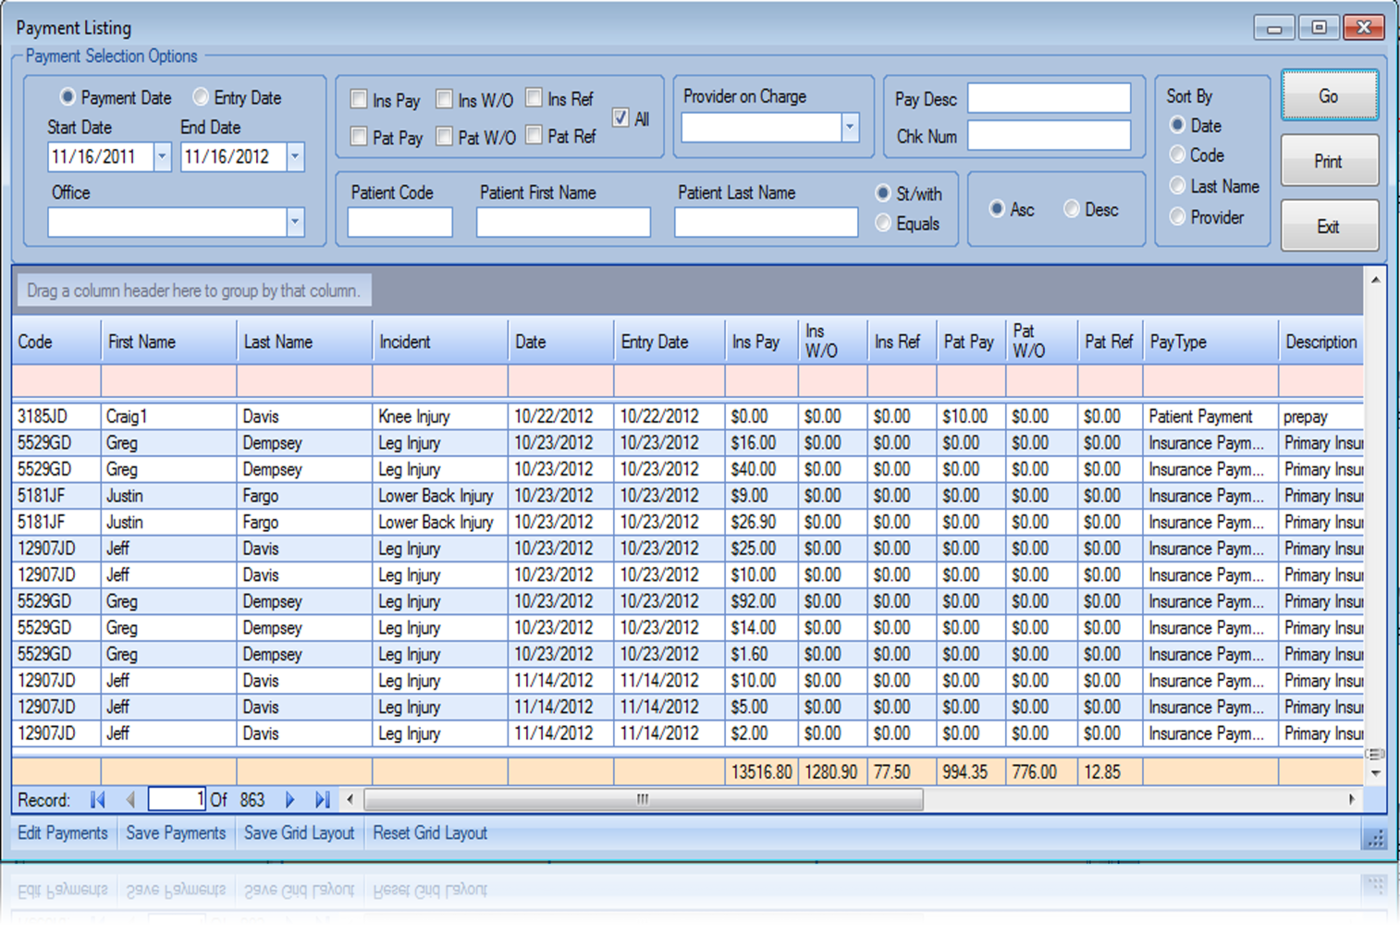Screen dimensions: 1400x938
Task: Click the Print button
Action: pyautogui.click(x=1328, y=161)
